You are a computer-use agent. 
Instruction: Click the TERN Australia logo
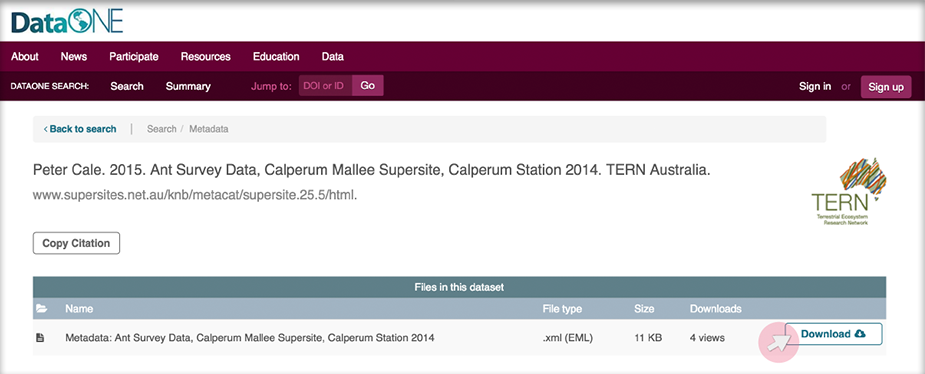(849, 191)
